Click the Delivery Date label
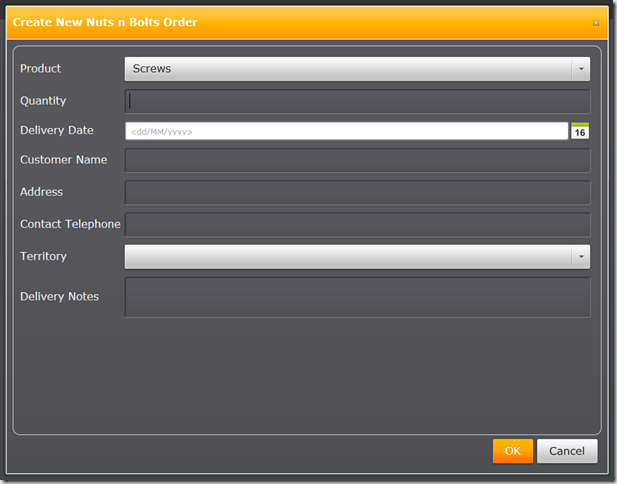Image resolution: width=617 pixels, height=484 pixels. tap(57, 130)
